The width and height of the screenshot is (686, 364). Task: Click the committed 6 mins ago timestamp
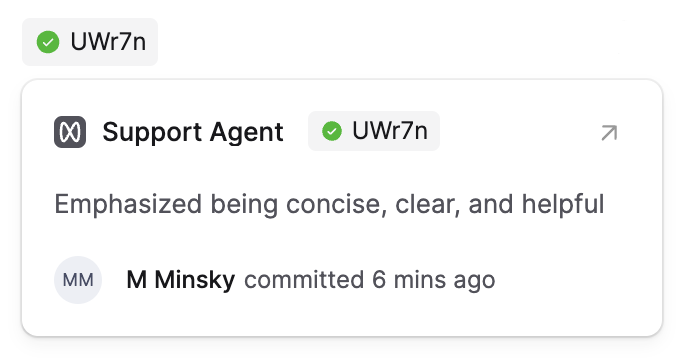point(370,280)
